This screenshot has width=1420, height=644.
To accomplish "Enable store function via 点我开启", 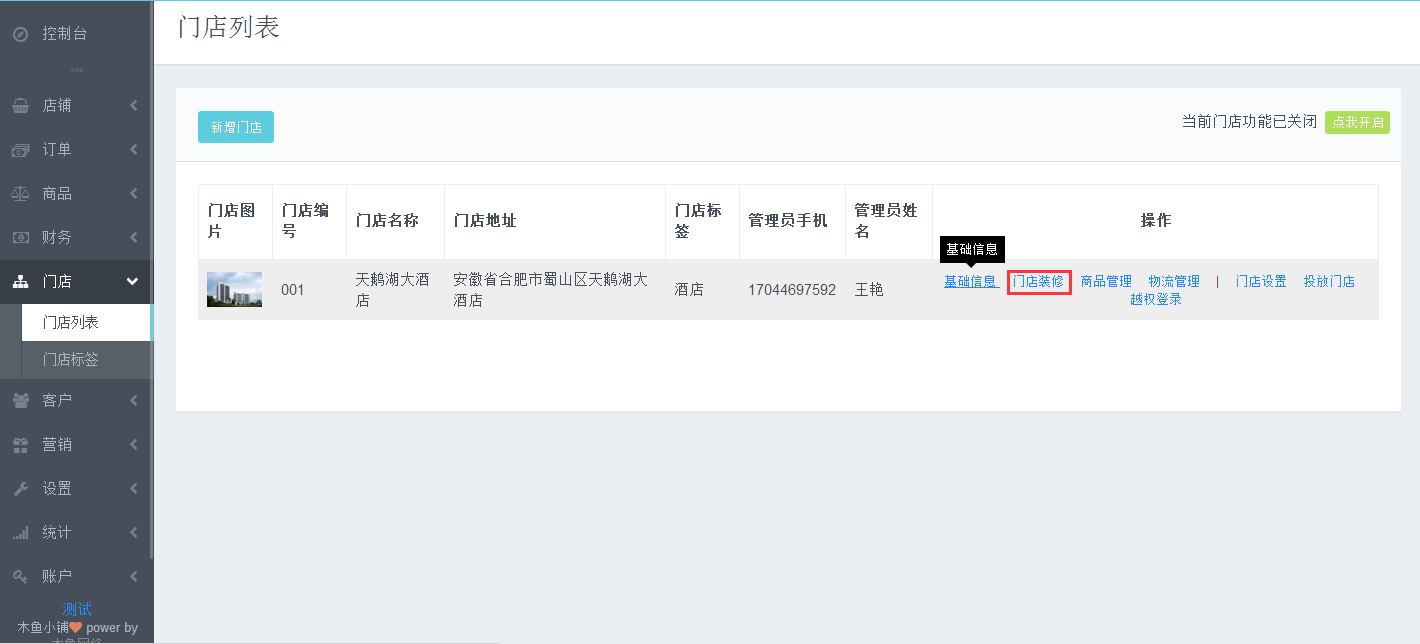I will [x=1357, y=122].
